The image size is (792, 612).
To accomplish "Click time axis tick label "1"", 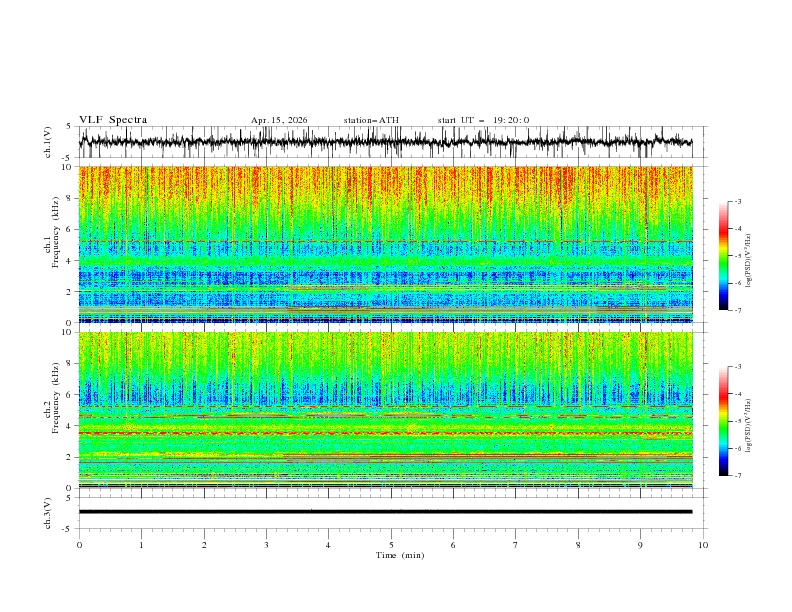I will pyautogui.click(x=141, y=545).
